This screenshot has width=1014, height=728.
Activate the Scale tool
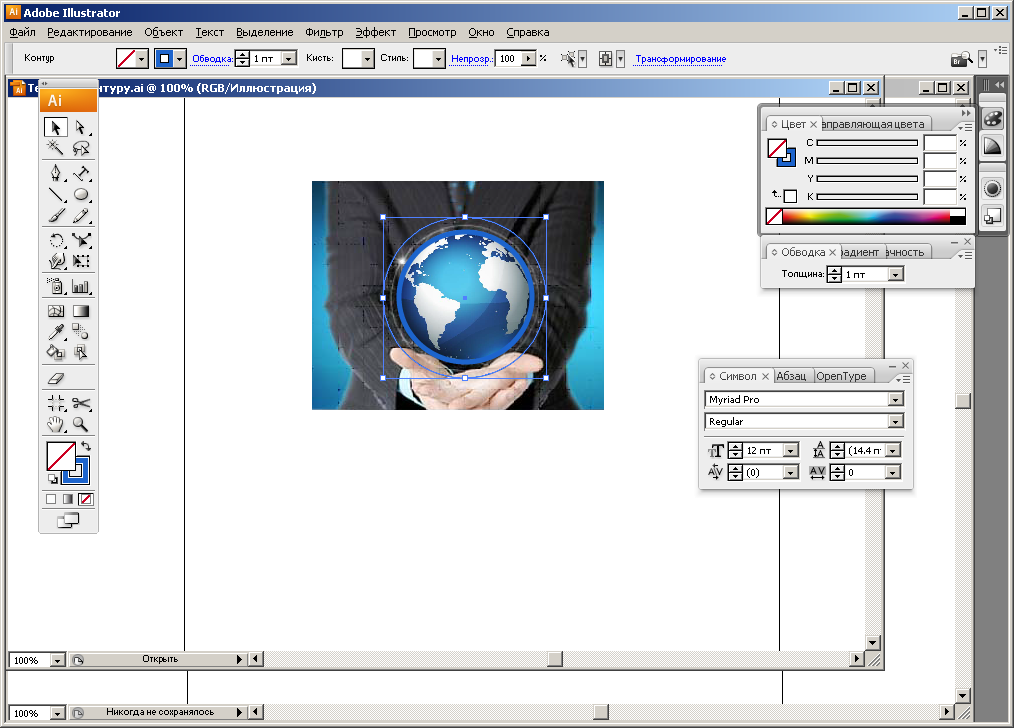coord(81,240)
